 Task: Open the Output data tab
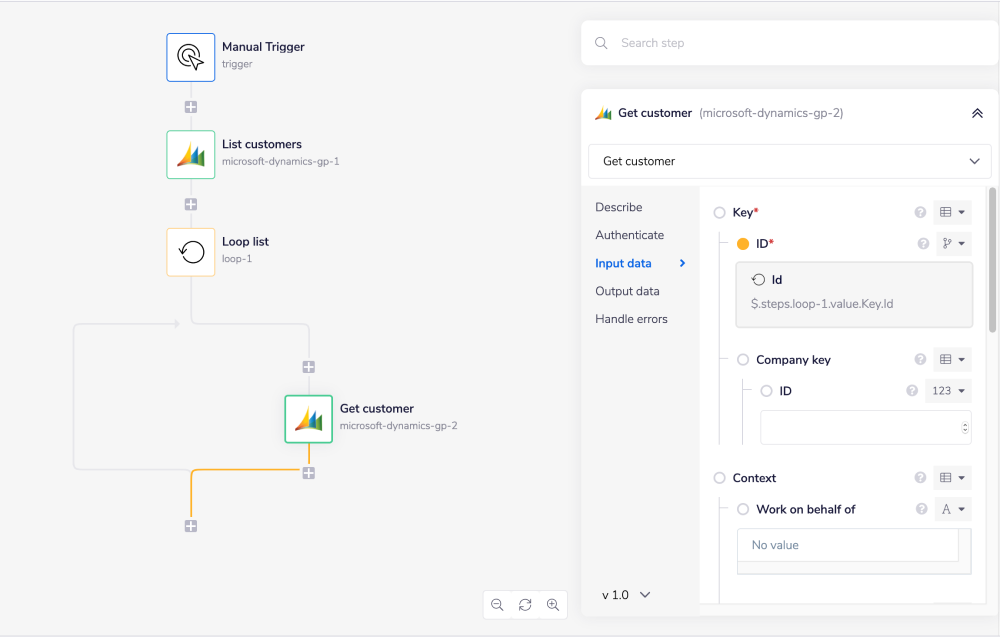[627, 291]
